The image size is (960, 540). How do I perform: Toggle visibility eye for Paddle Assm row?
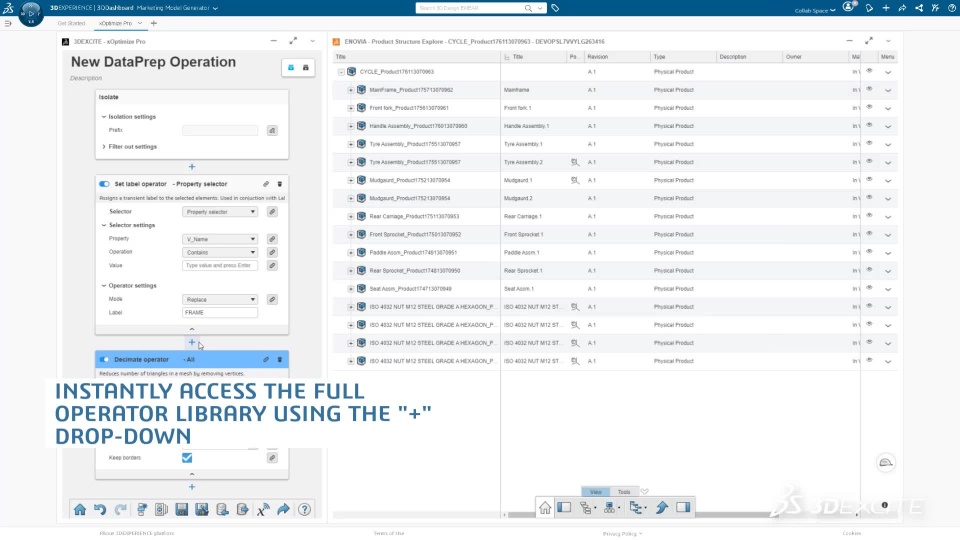click(x=869, y=252)
